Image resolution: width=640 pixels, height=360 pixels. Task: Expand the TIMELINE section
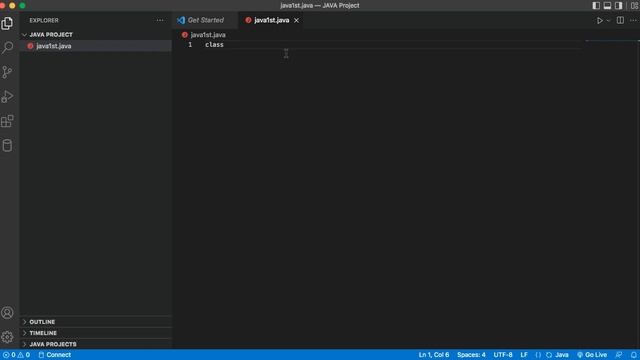pyautogui.click(x=96, y=333)
